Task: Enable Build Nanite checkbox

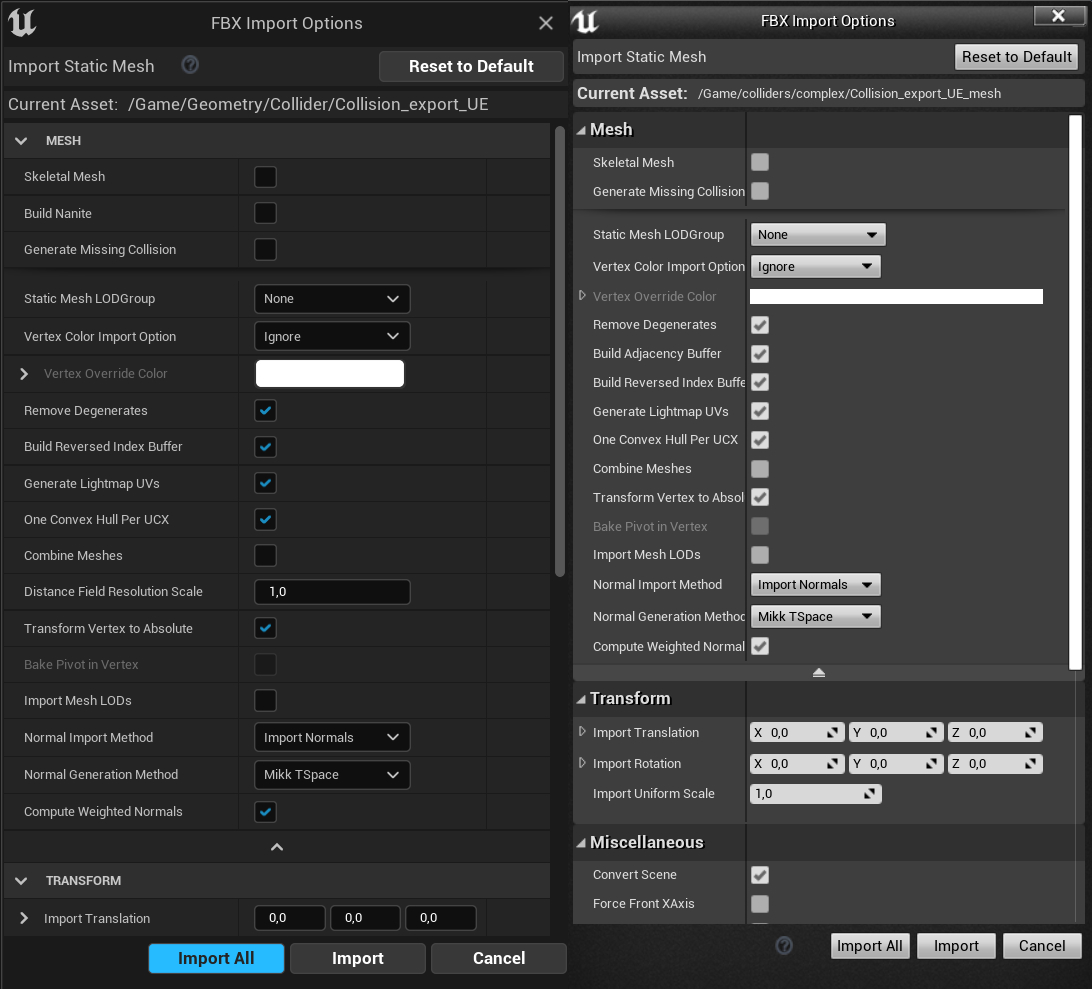Action: pyautogui.click(x=265, y=213)
